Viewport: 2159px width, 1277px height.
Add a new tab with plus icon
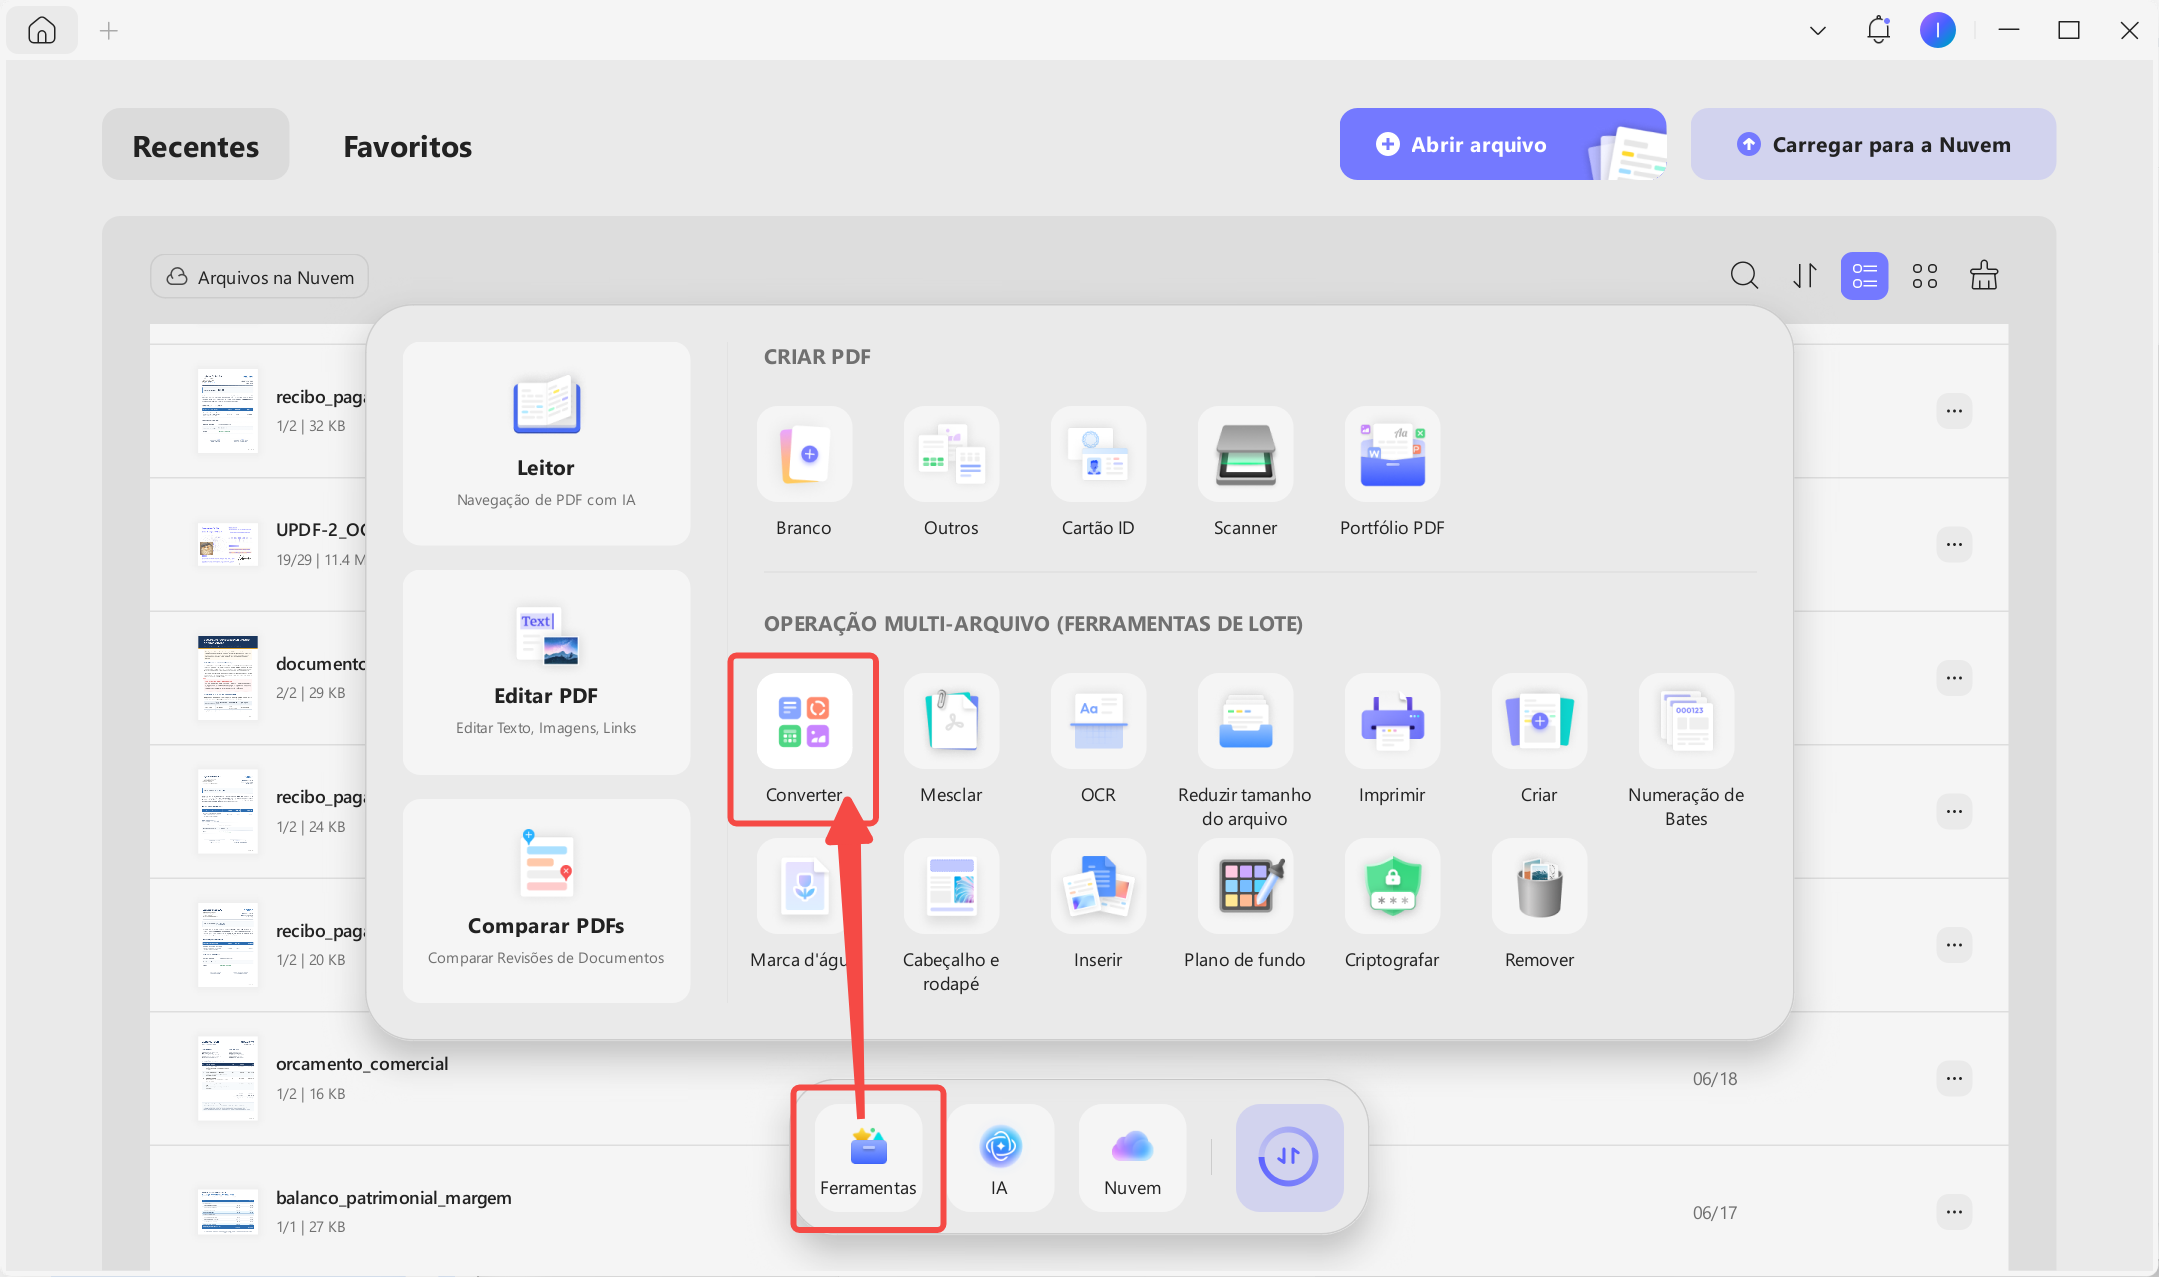tap(109, 31)
